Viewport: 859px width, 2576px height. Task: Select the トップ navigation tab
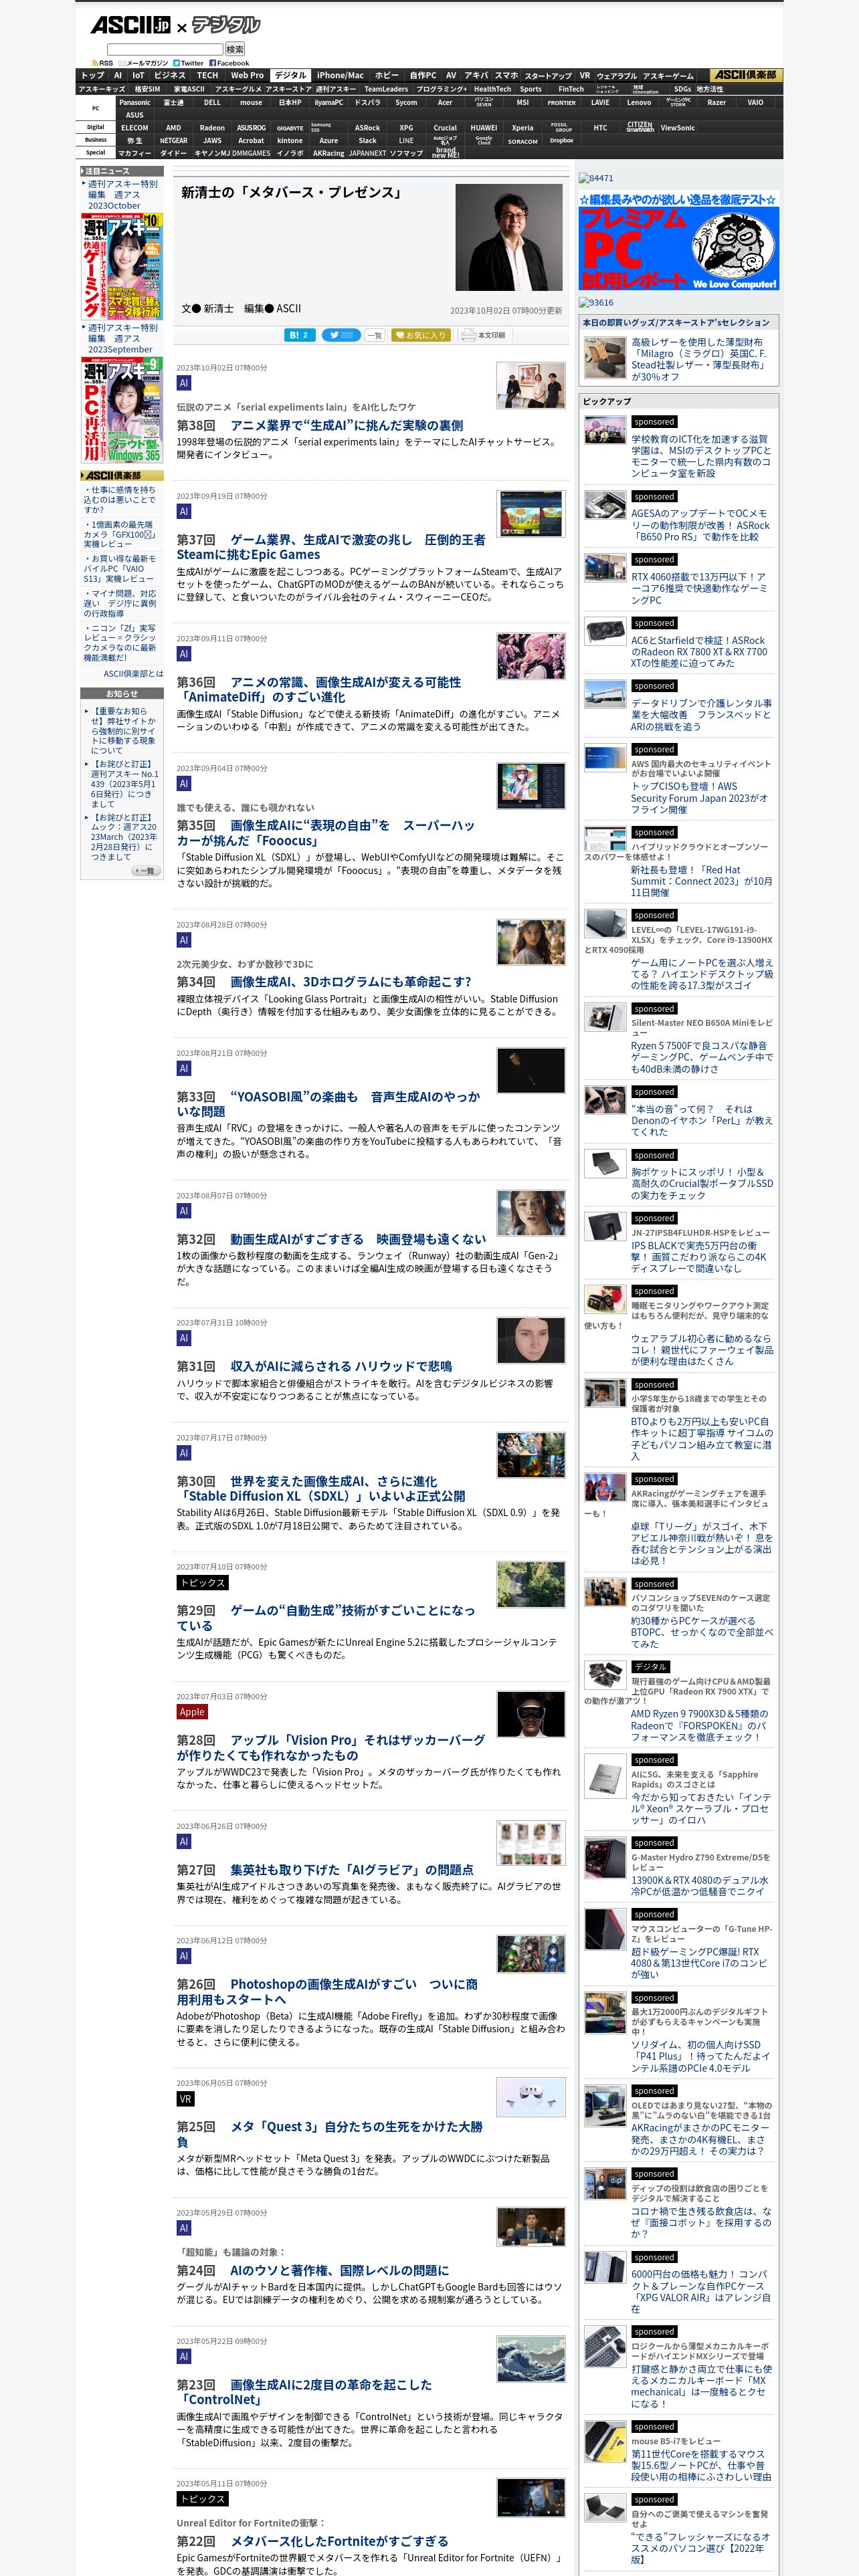click(92, 75)
